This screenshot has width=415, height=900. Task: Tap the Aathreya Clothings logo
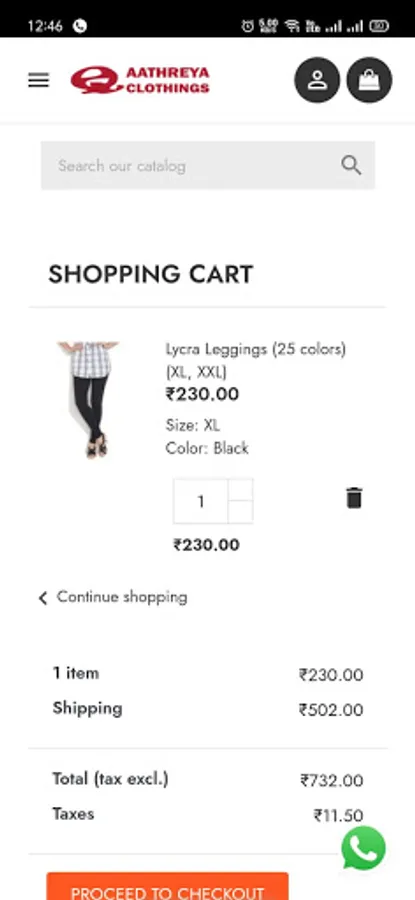(x=140, y=80)
